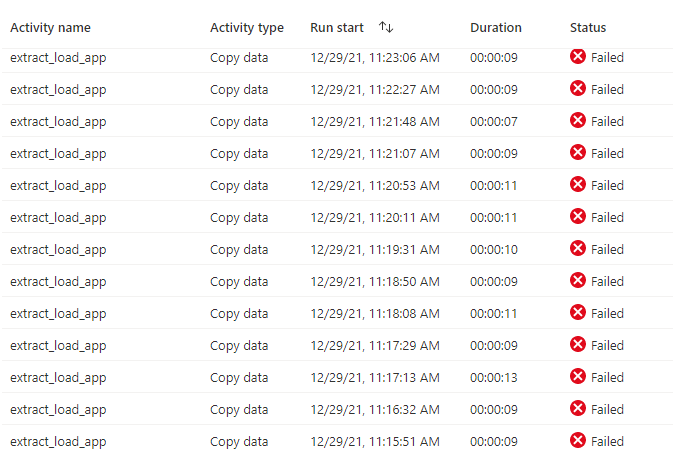
Task: Click the failed icon for the 11:17:13 AM run
Action: (x=578, y=376)
